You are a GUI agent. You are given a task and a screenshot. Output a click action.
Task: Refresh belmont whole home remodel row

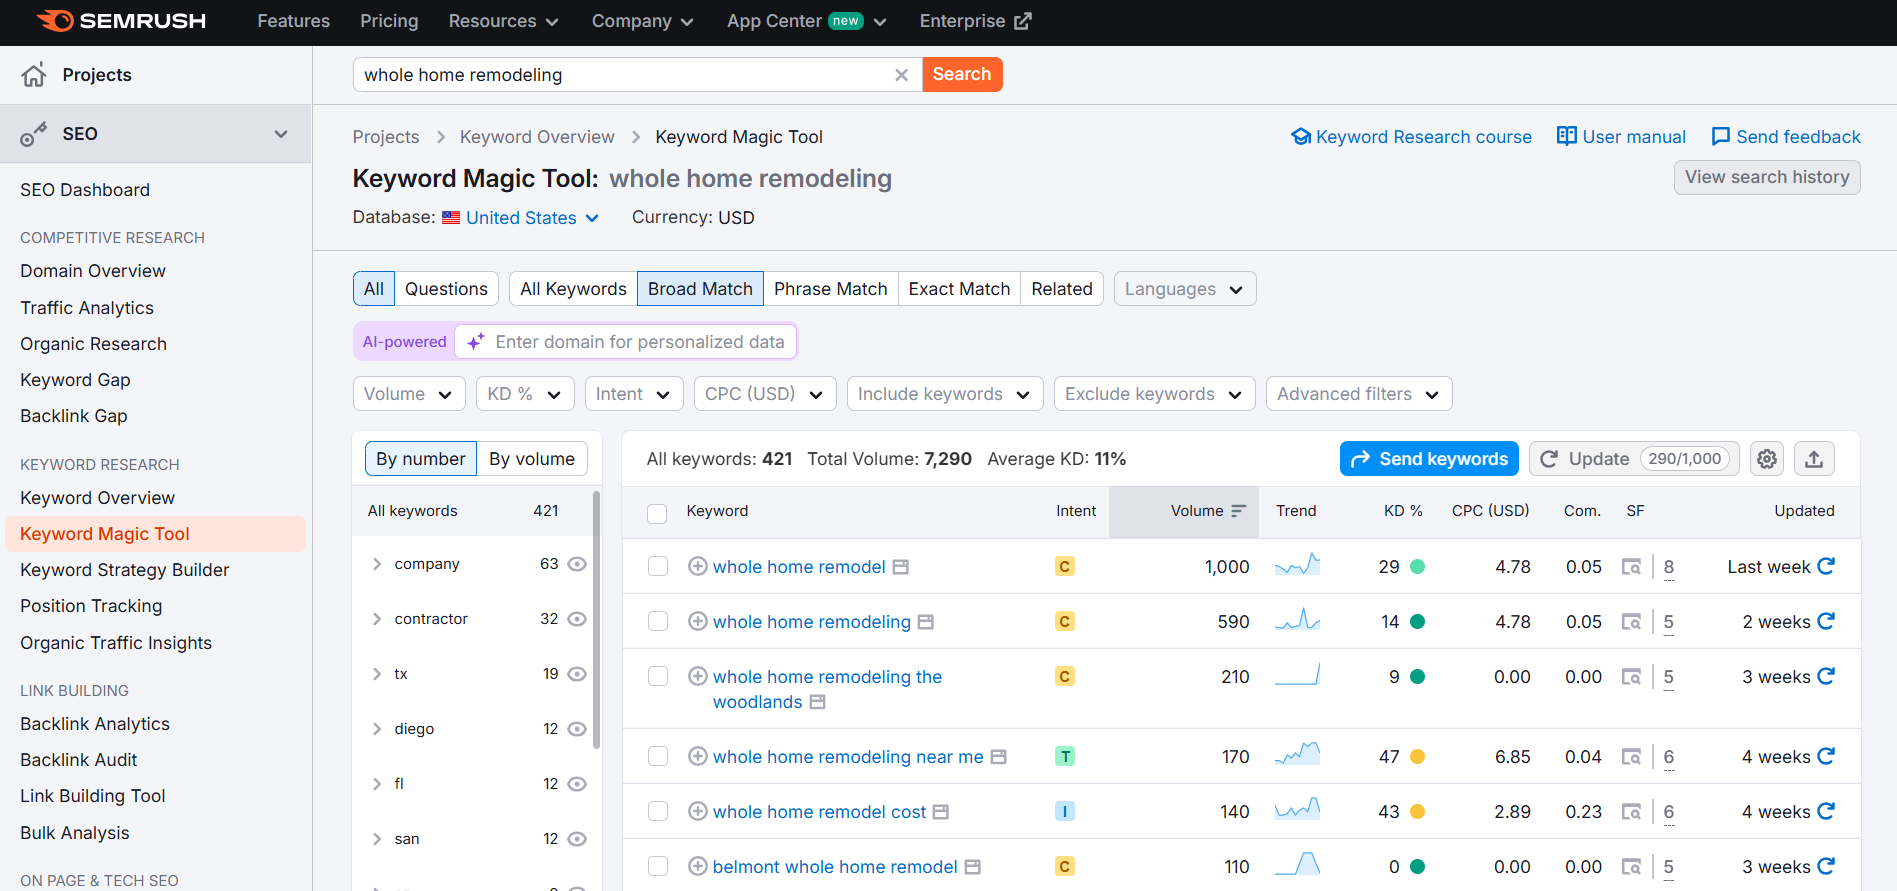pos(1826,866)
